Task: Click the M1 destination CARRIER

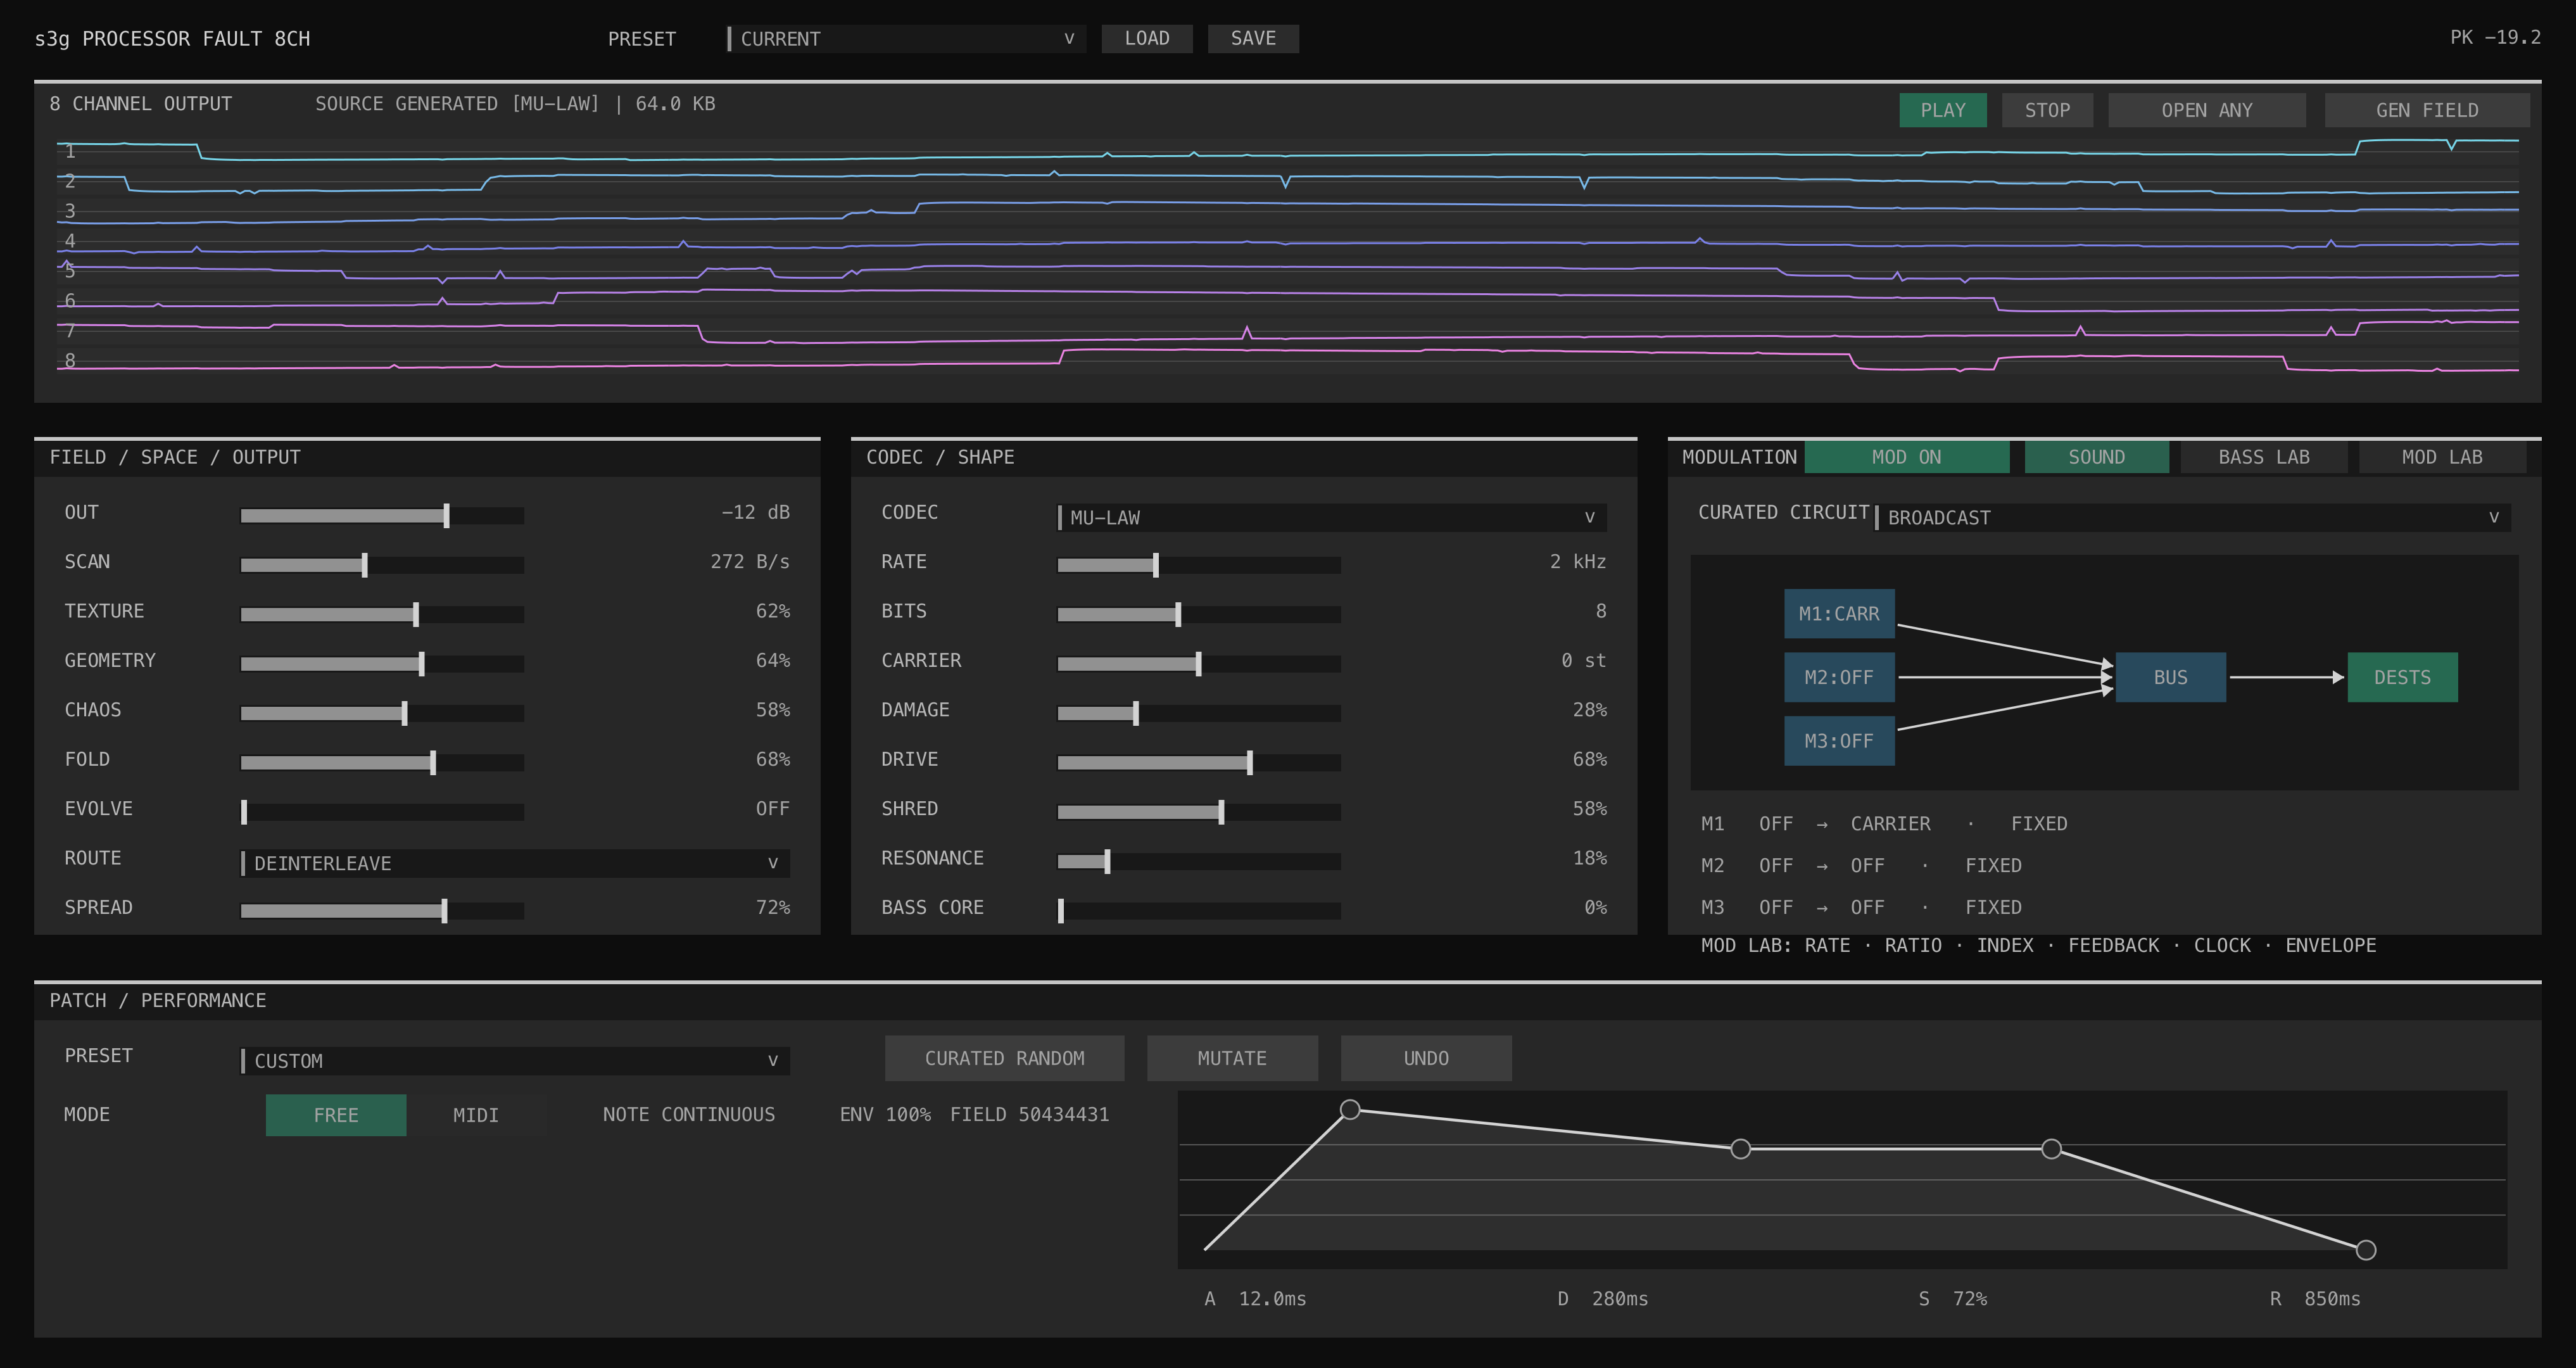Action: pyautogui.click(x=1890, y=824)
